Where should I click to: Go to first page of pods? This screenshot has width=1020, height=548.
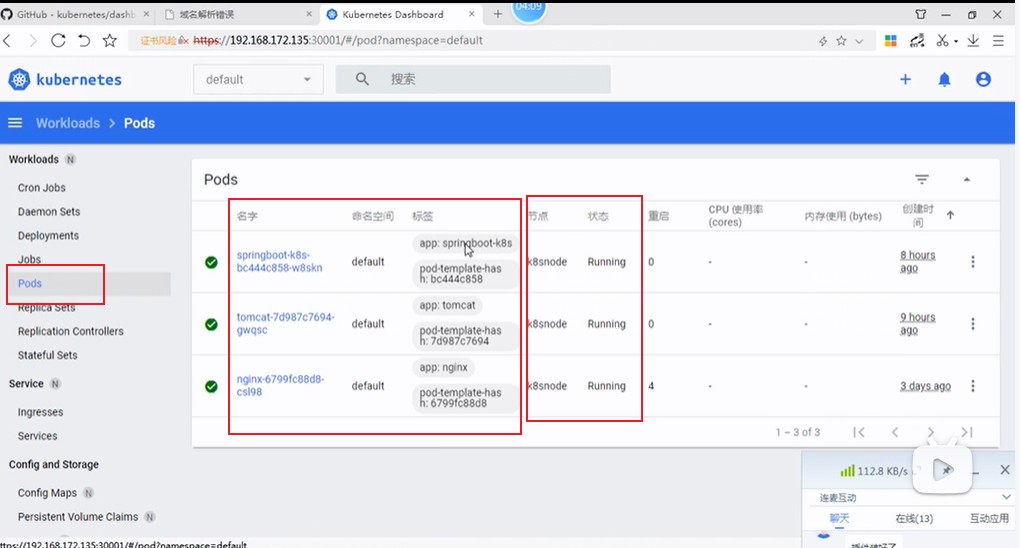coord(859,432)
